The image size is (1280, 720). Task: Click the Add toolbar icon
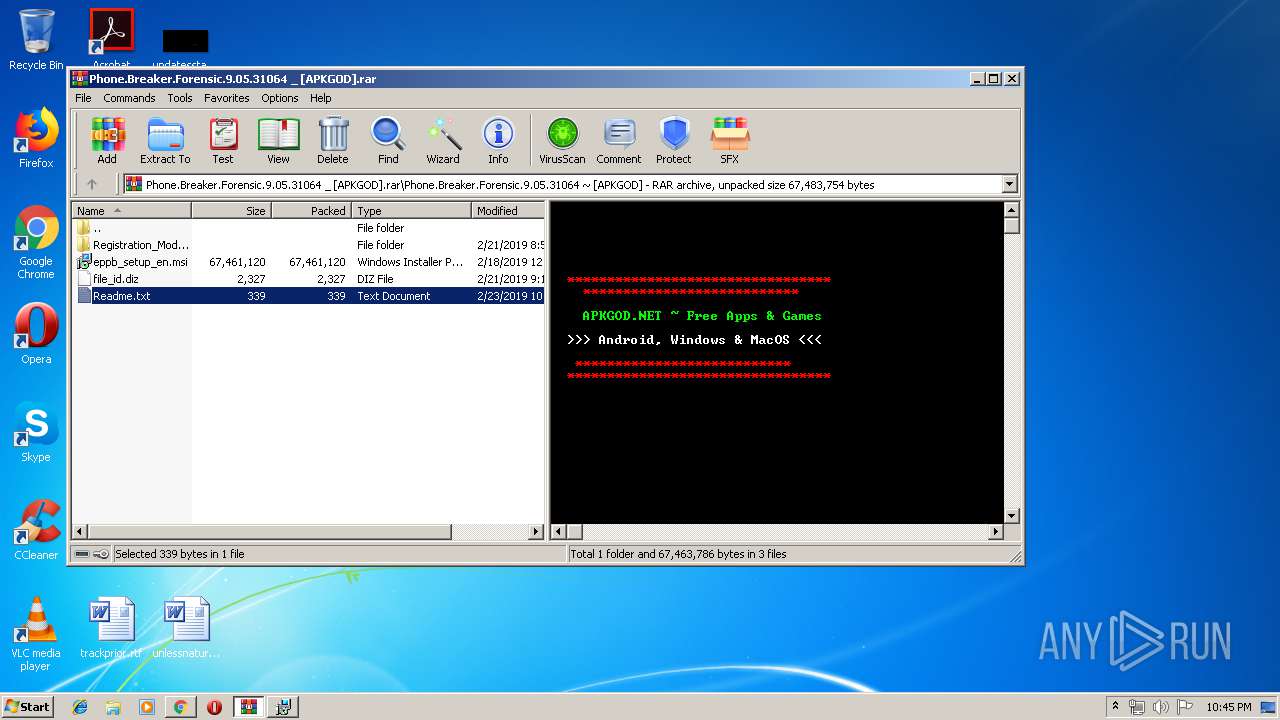(107, 140)
